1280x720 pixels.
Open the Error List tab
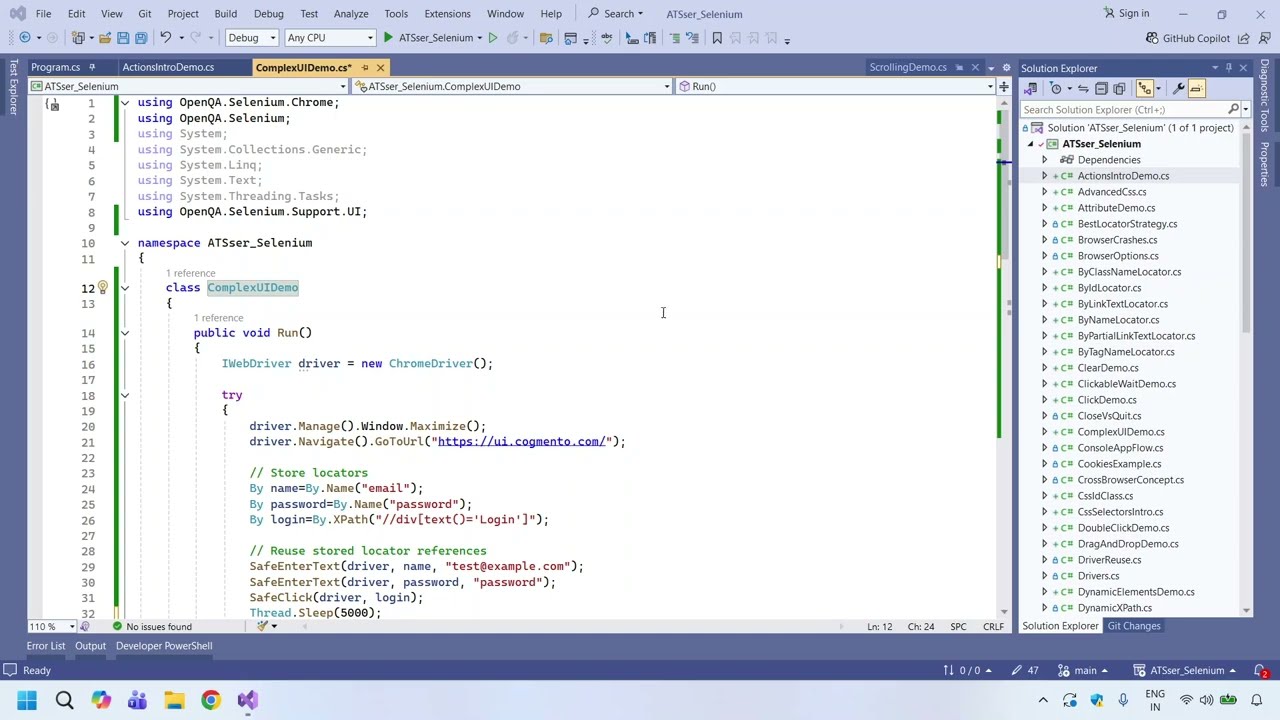(45, 646)
